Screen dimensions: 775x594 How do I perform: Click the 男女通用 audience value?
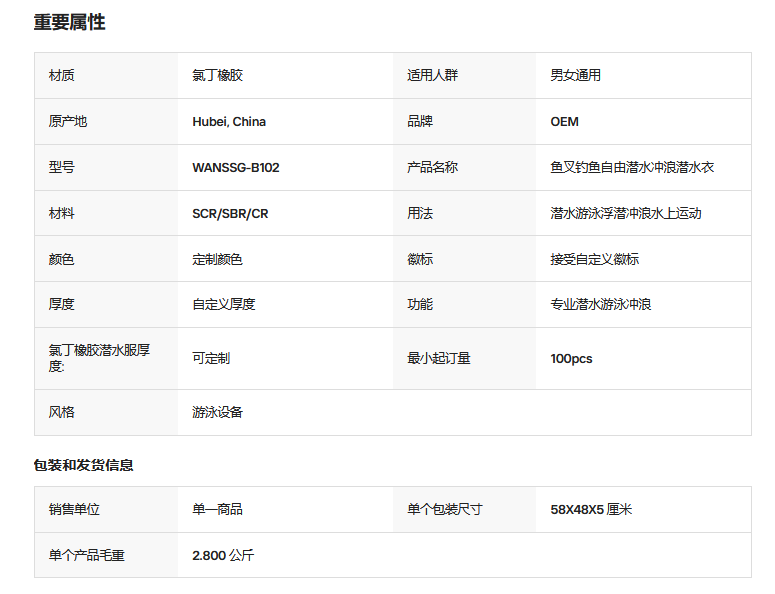coord(576,75)
